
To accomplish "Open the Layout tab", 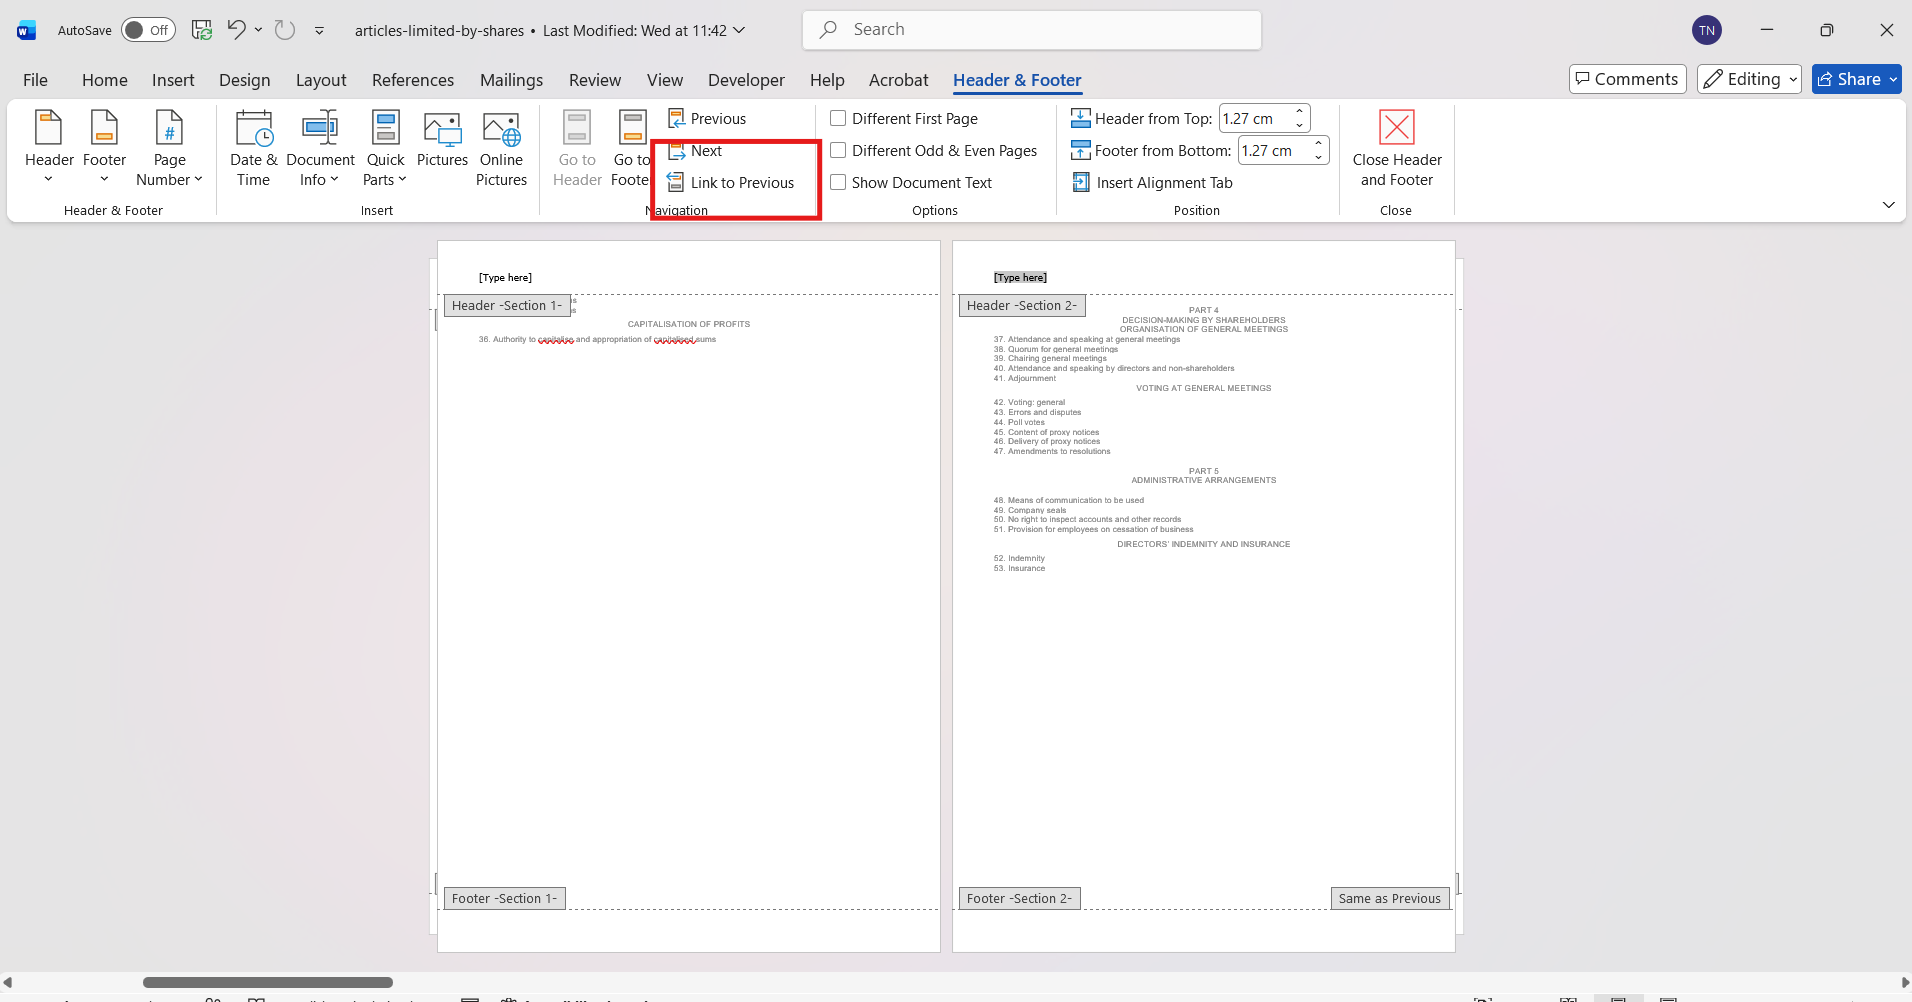I will pos(321,80).
